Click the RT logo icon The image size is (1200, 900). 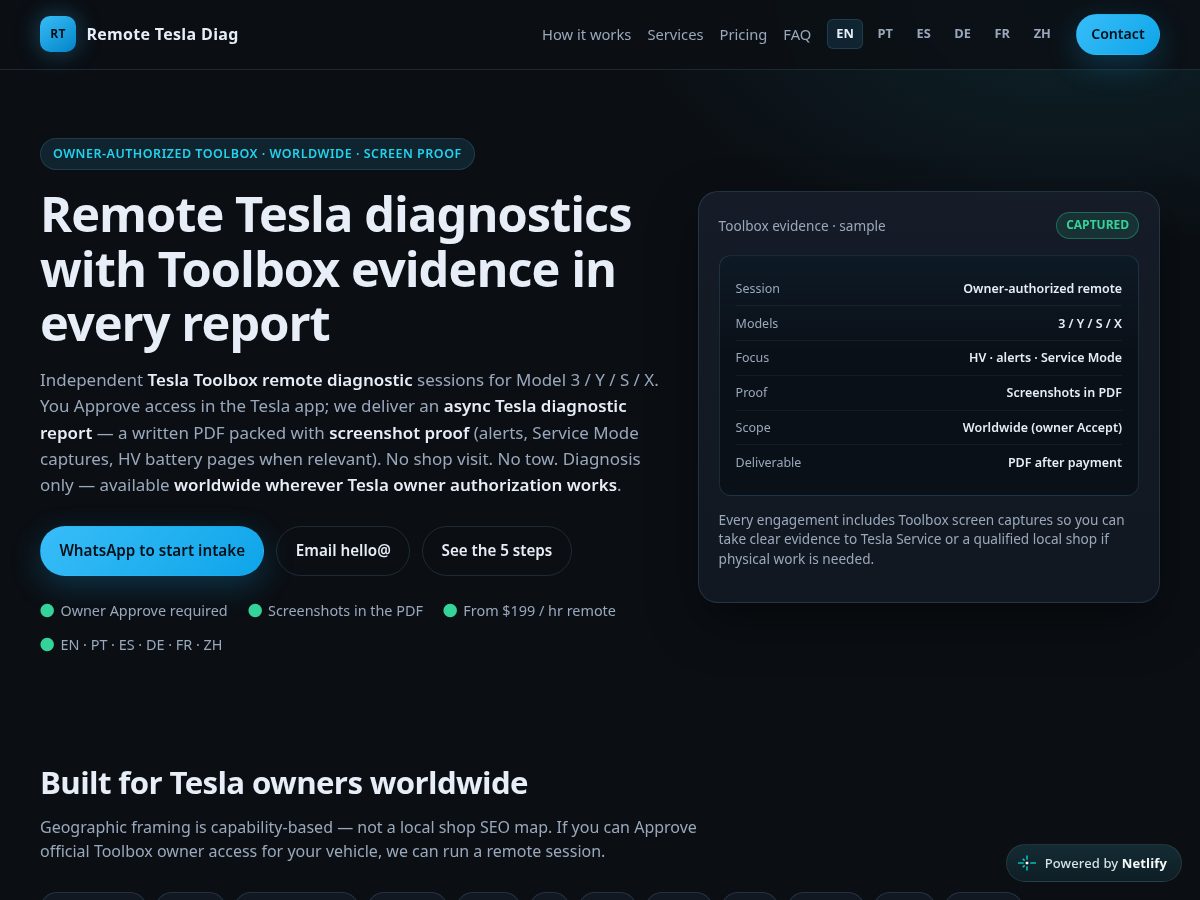[58, 34]
